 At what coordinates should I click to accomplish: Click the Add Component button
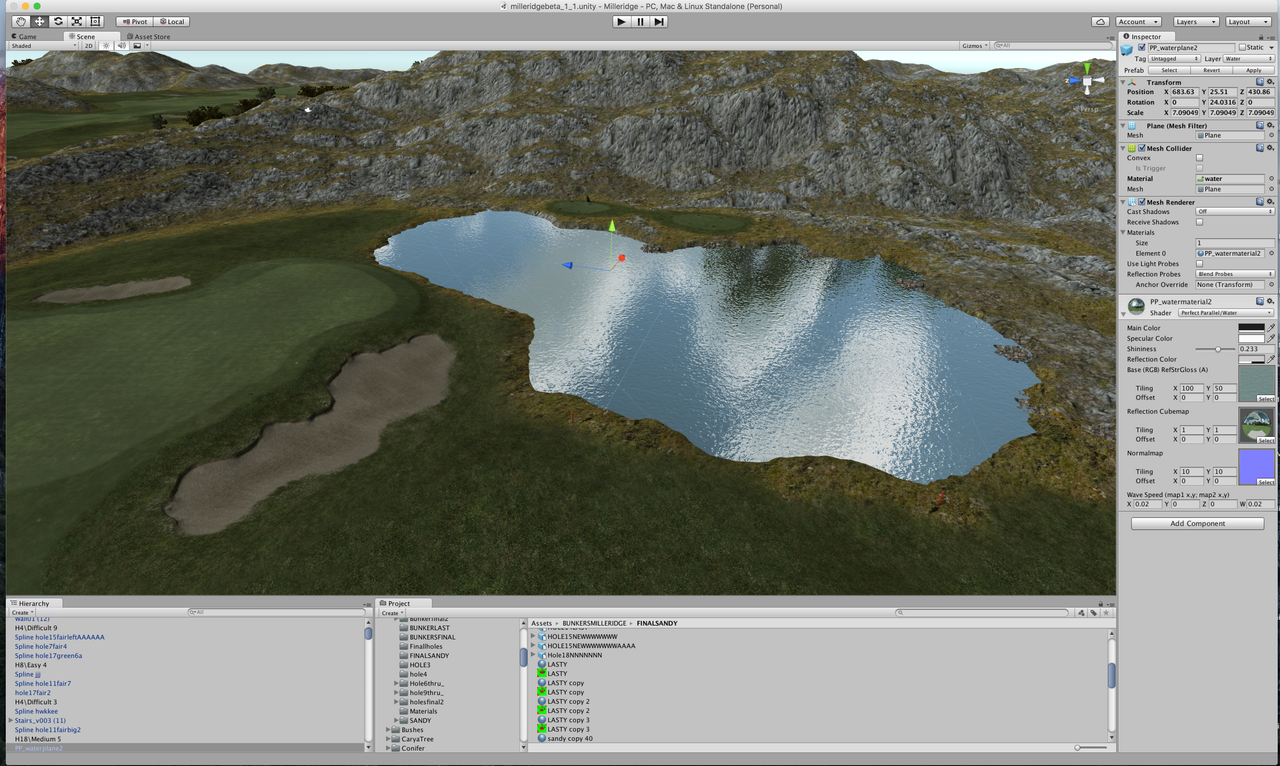(1198, 523)
